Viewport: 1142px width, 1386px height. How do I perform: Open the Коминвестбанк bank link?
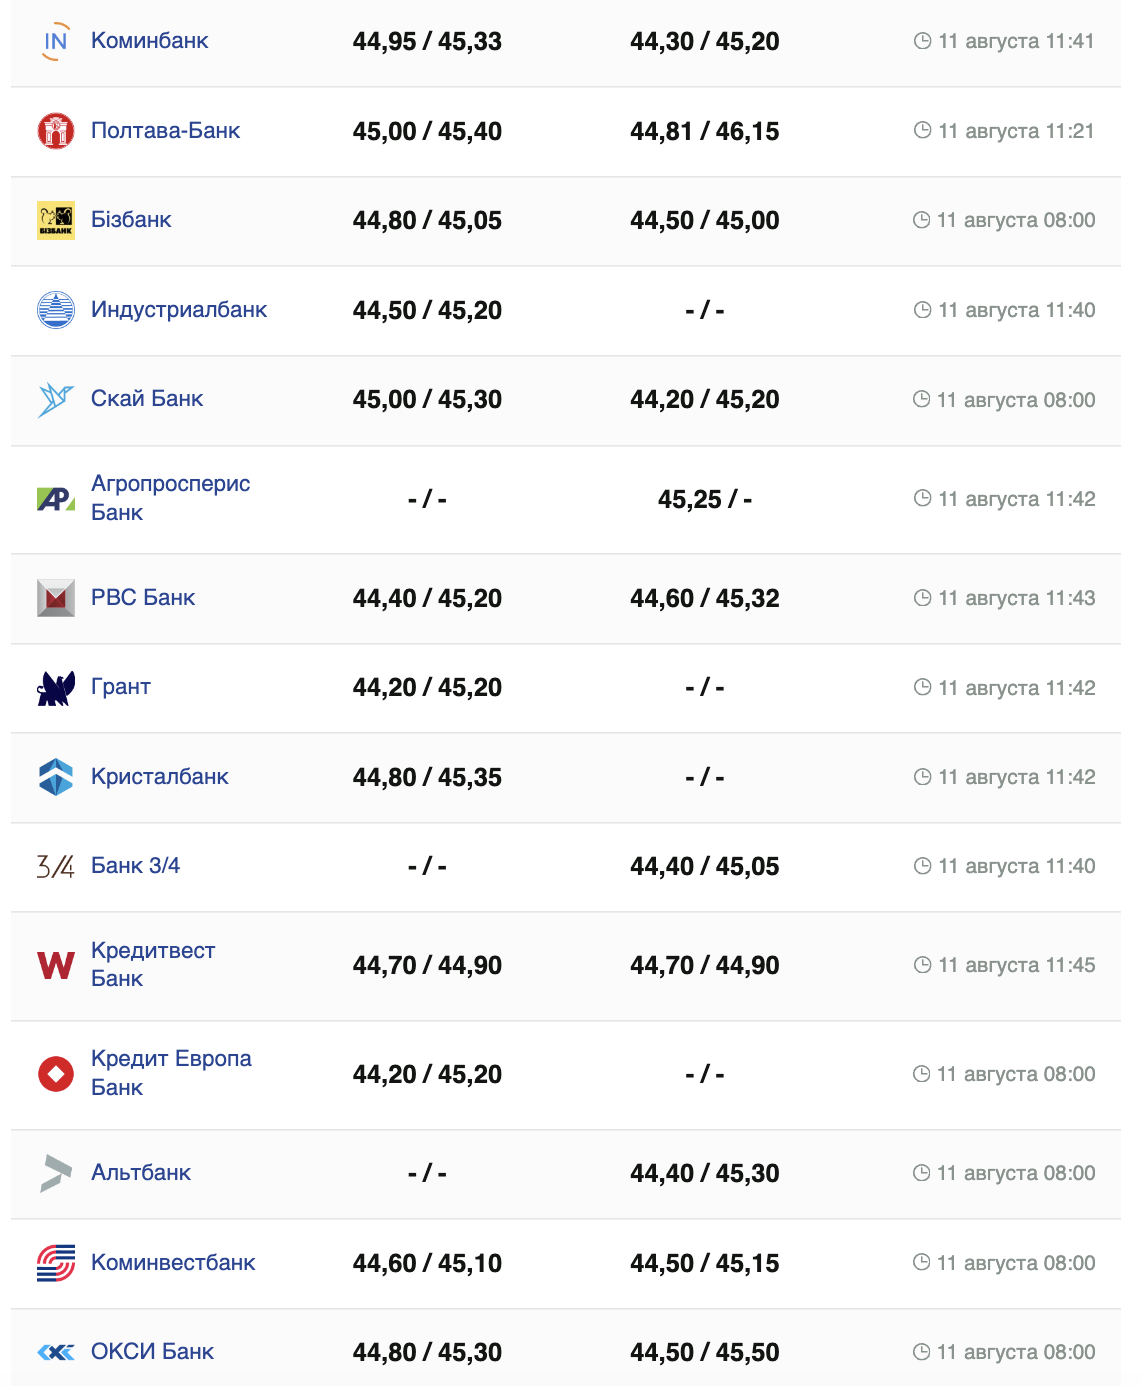coord(174,1263)
